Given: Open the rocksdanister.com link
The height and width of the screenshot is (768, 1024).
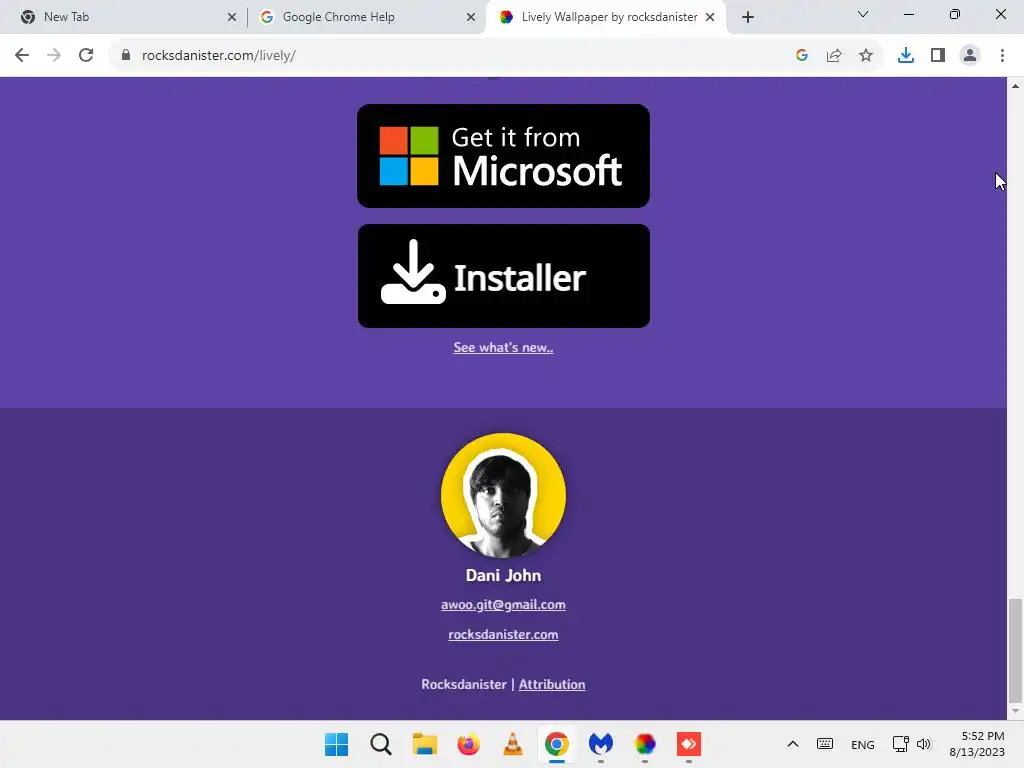Looking at the screenshot, I should pos(504,635).
